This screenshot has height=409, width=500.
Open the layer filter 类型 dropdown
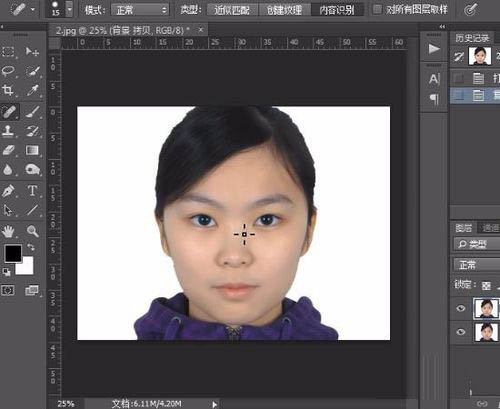click(477, 244)
